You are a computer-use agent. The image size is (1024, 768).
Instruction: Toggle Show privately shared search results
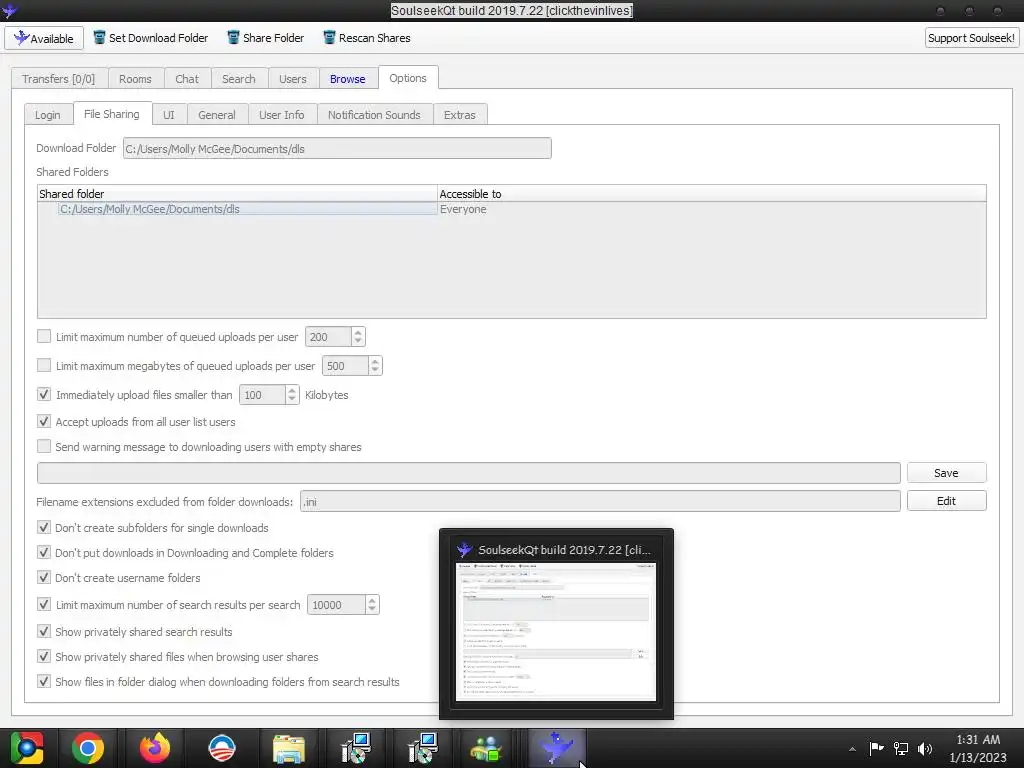point(44,632)
